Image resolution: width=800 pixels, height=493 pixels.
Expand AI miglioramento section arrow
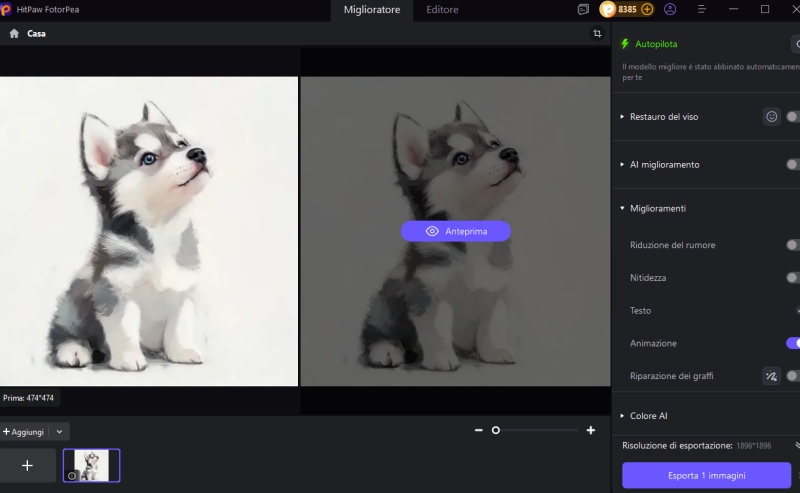tap(622, 164)
